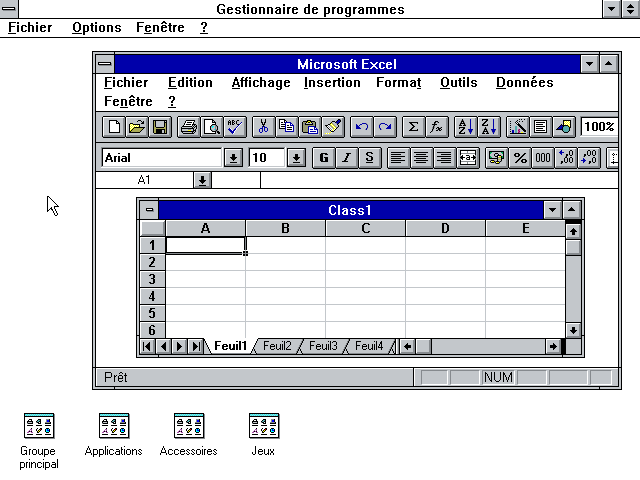Viewport: 640px width, 480px height.
Task: Sort ascending A to Z
Action: point(466,127)
